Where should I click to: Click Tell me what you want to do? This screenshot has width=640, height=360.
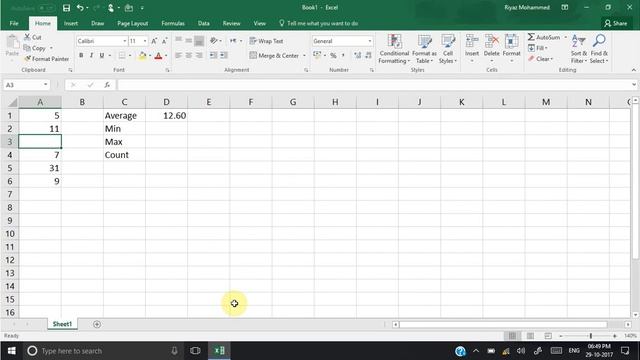(319, 24)
